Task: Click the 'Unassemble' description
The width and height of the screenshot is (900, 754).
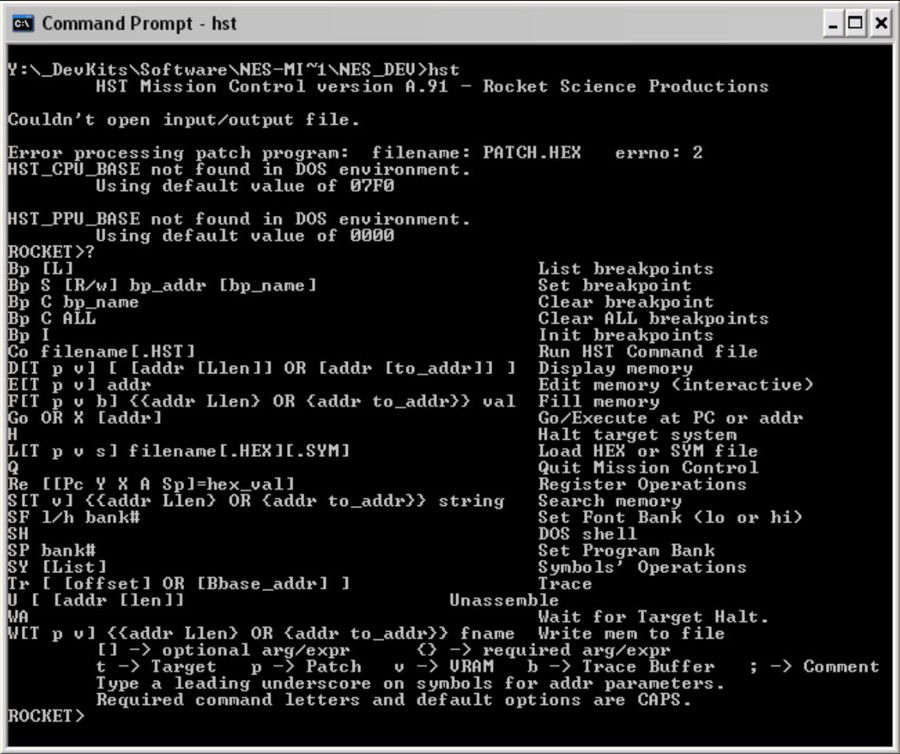Action: (x=504, y=601)
